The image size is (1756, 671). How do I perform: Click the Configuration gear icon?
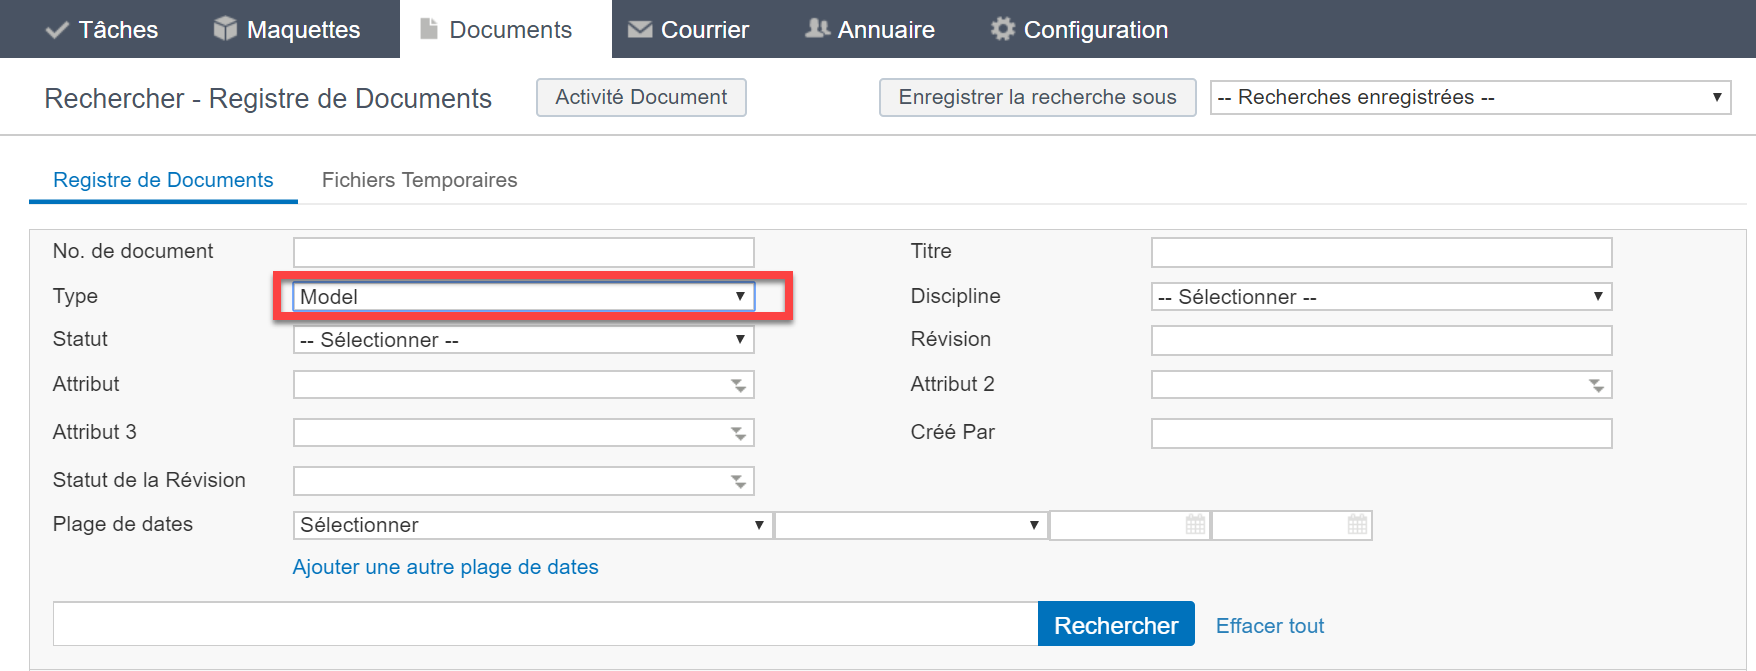click(x=1002, y=29)
